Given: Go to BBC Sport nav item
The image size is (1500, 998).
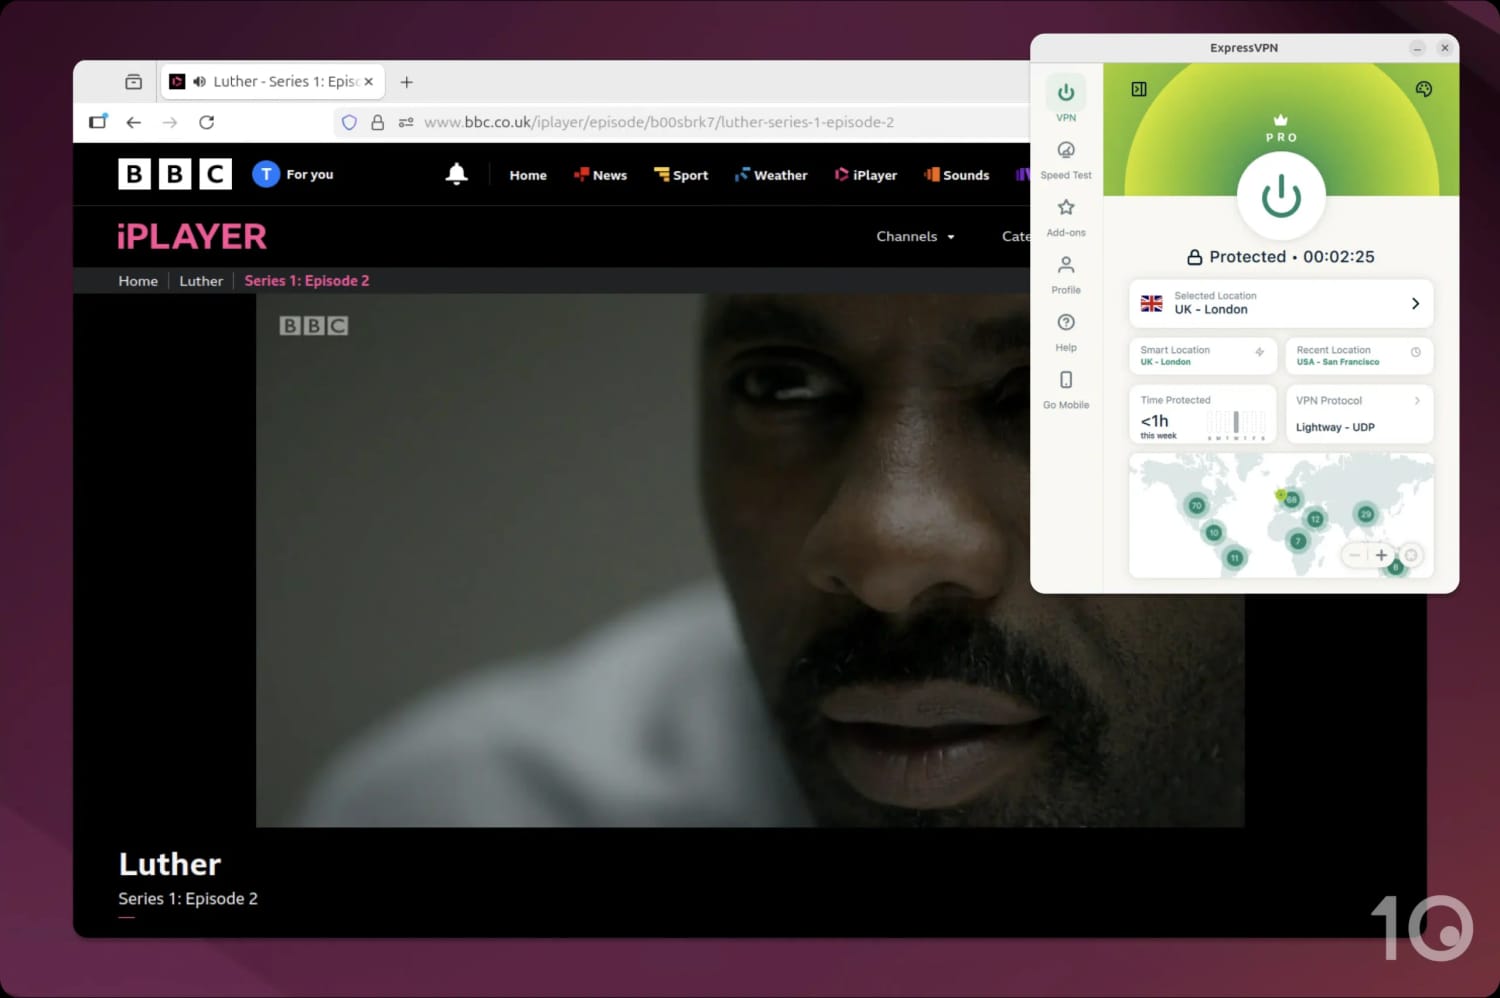Looking at the screenshot, I should tap(681, 175).
